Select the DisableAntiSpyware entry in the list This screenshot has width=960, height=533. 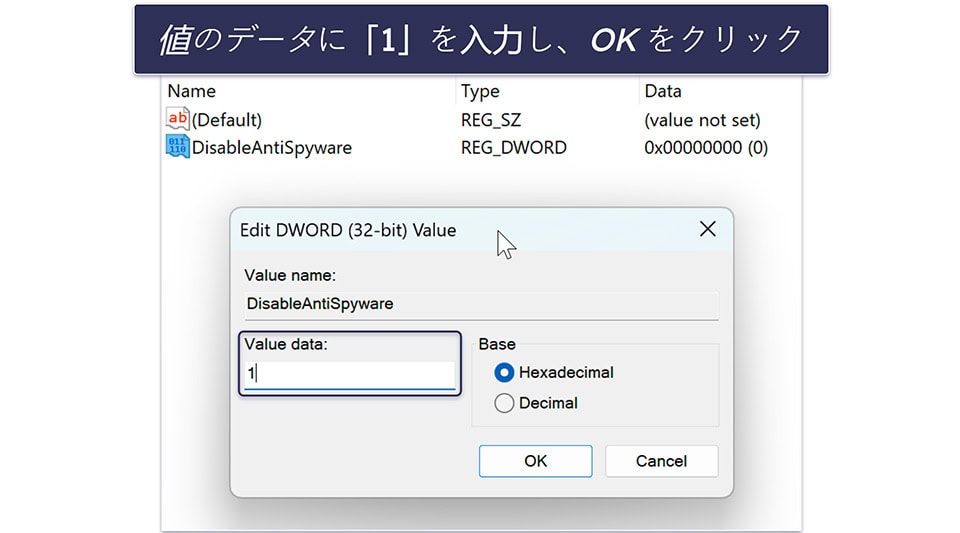point(271,147)
